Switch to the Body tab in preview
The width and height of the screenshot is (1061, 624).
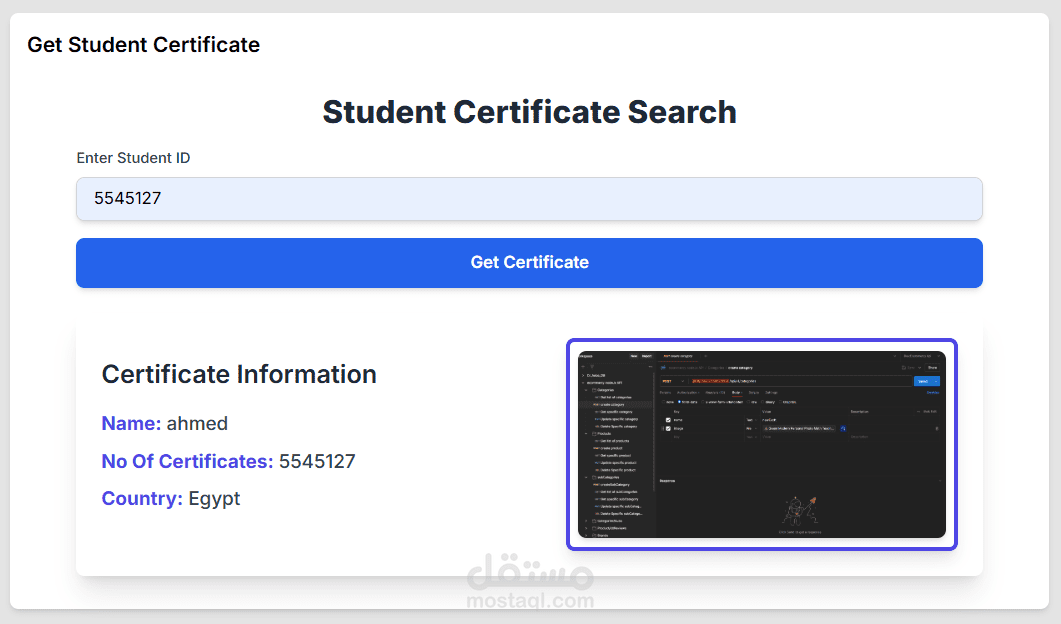point(736,393)
